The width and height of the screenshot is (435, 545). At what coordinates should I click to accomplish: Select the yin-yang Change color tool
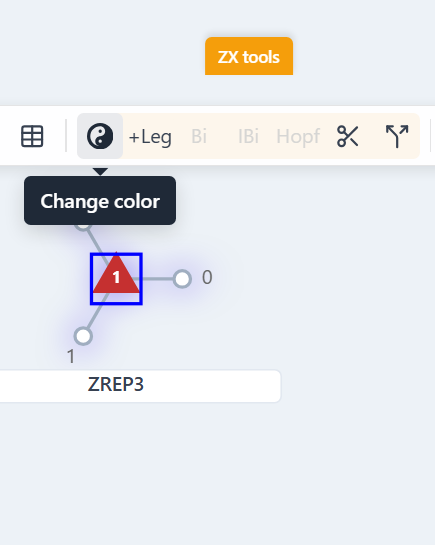tap(100, 136)
